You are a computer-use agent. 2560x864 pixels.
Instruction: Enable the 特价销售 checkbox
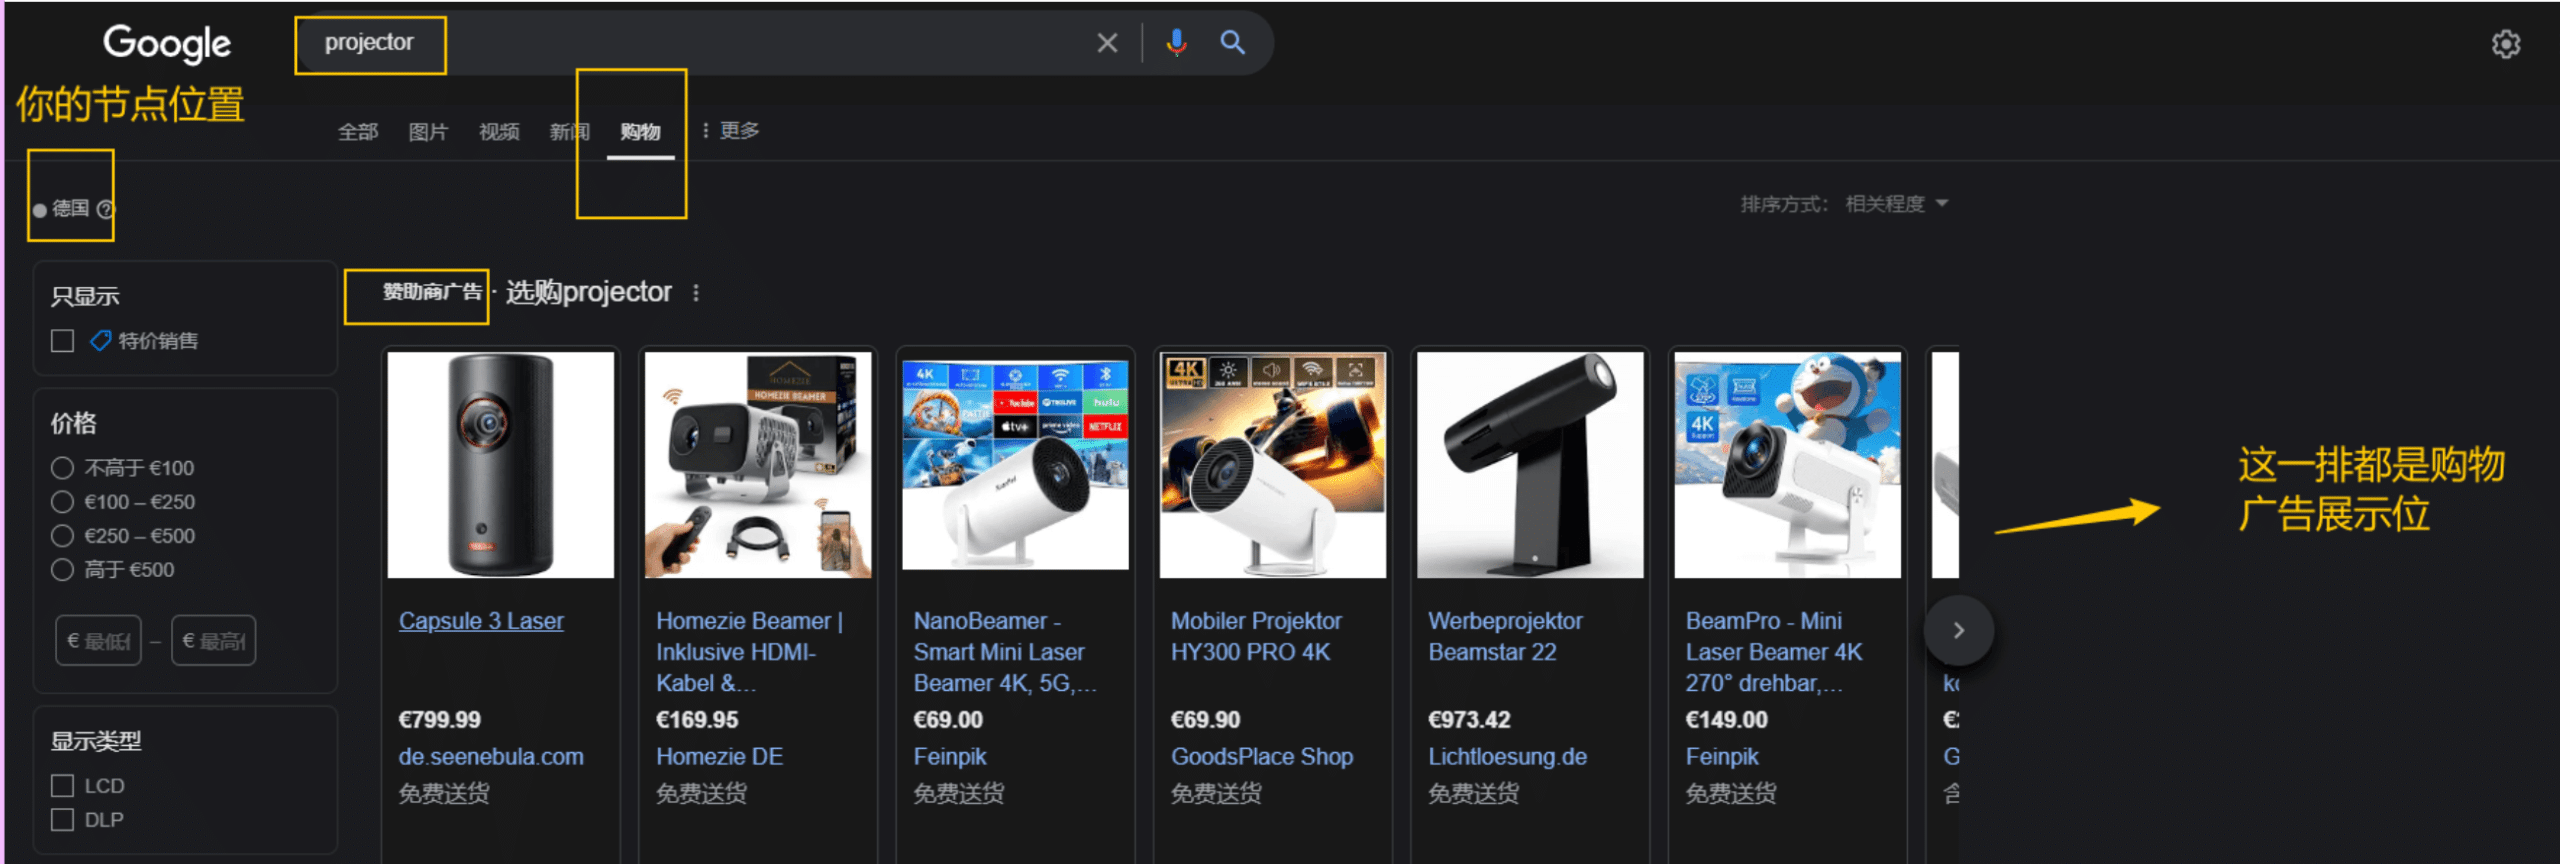point(62,341)
